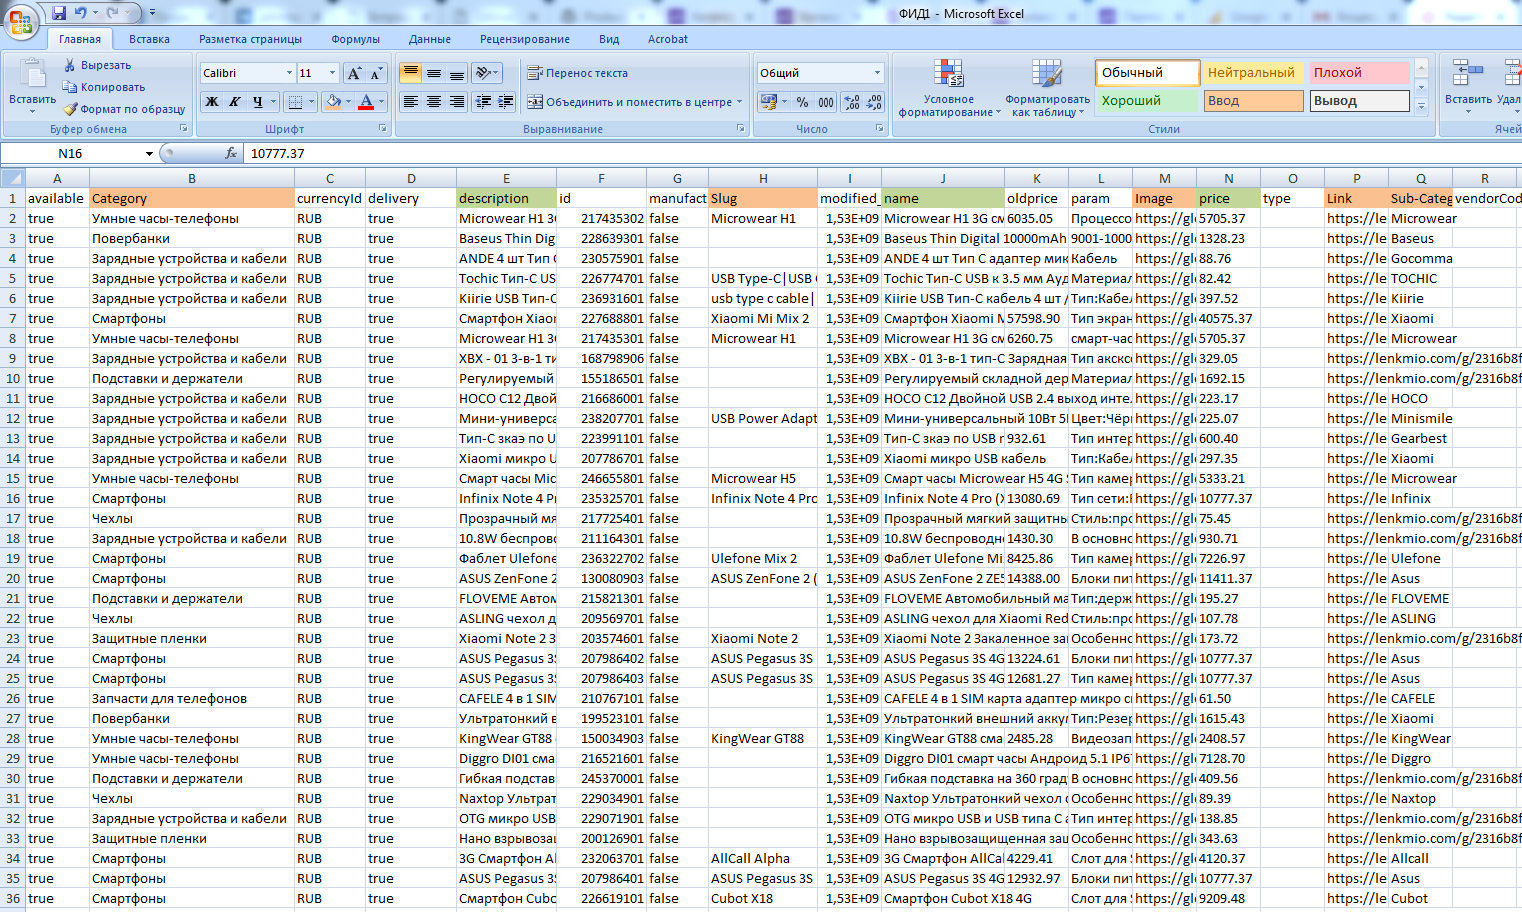Screen dimensions: 1522x912
Task: Apply cell borders button
Action: click(294, 102)
